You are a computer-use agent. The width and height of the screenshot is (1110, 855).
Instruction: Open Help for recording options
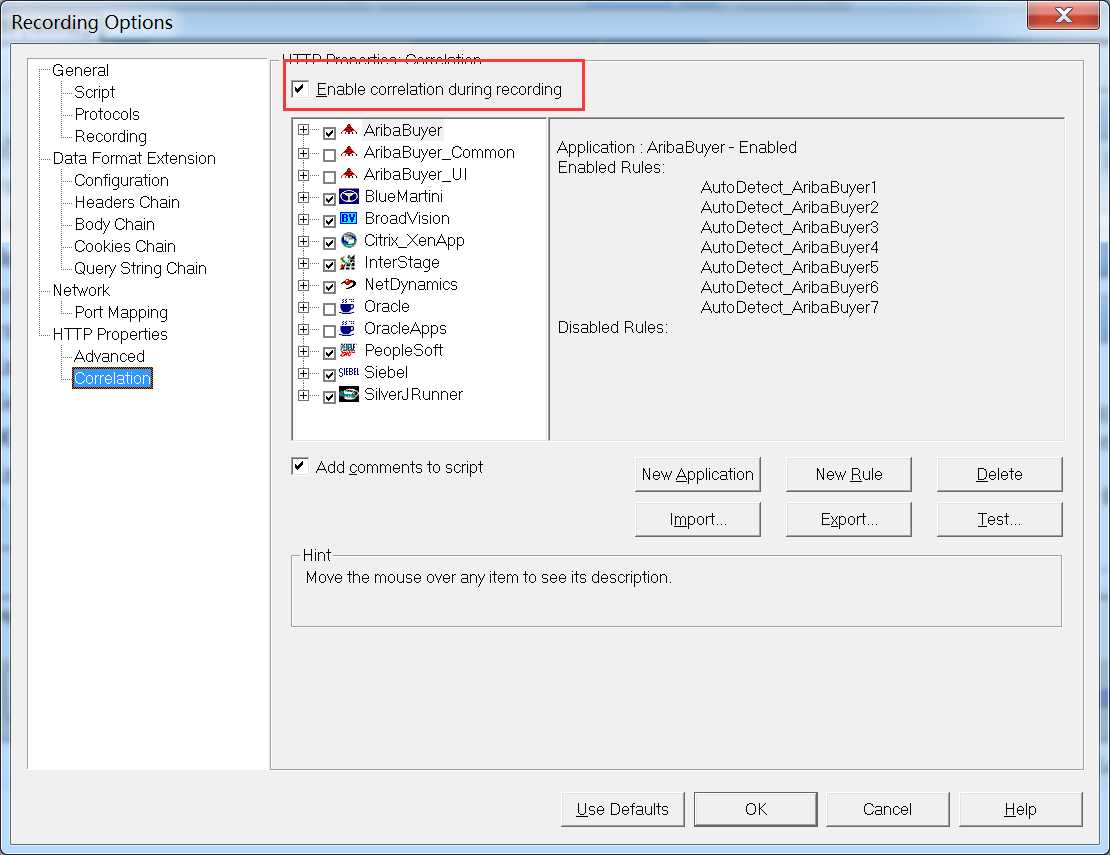1020,809
